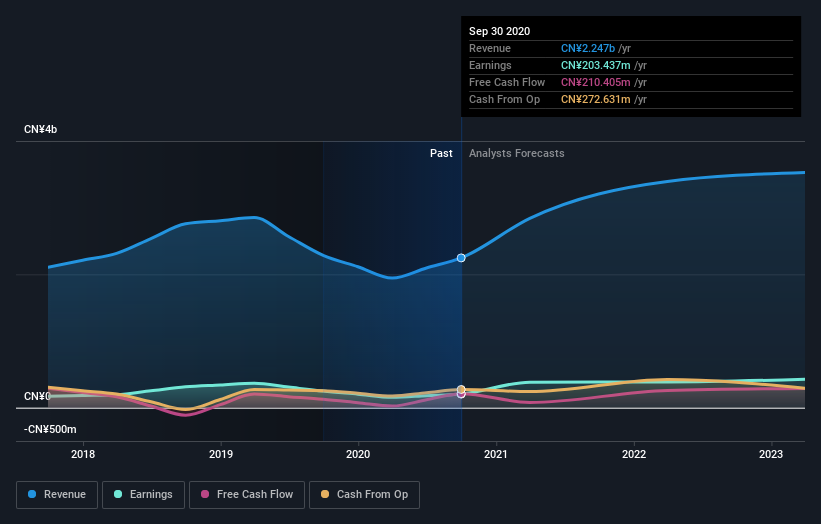Click the CN¥203.437m earnings value

point(595,65)
